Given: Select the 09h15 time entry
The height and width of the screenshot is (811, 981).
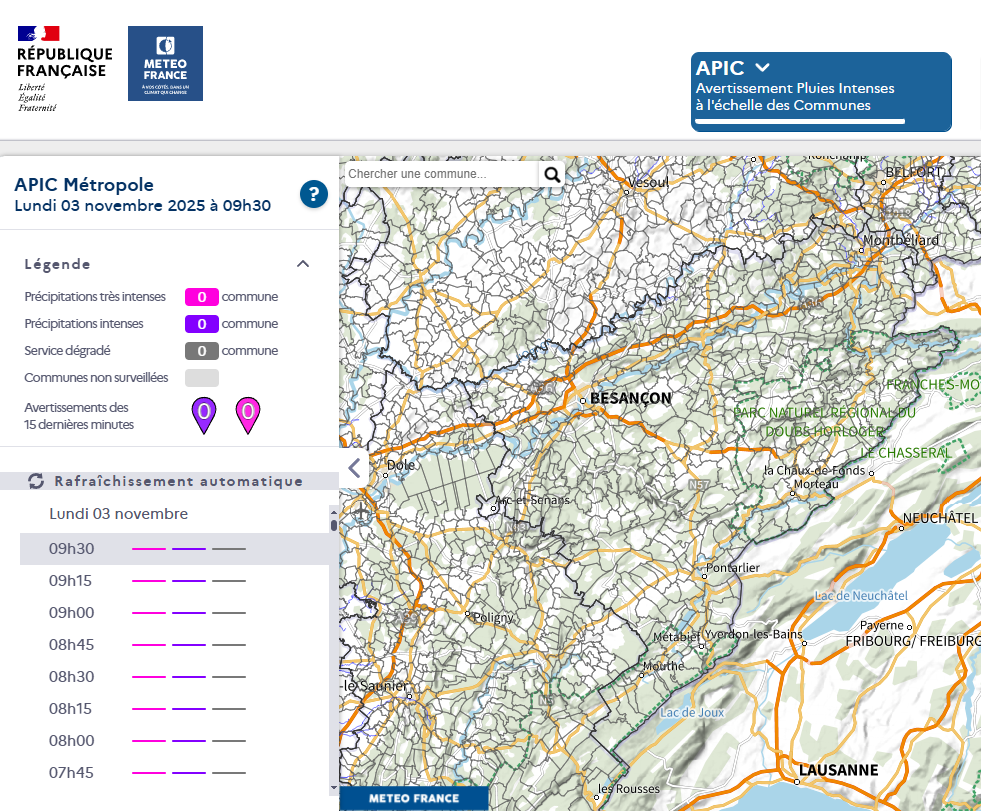Looking at the screenshot, I should [72, 580].
